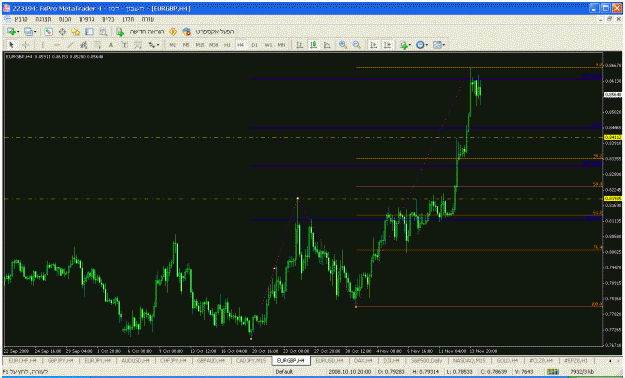Zoom in on the chart
Image resolution: width=625 pixels, height=378 pixels.
click(343, 45)
